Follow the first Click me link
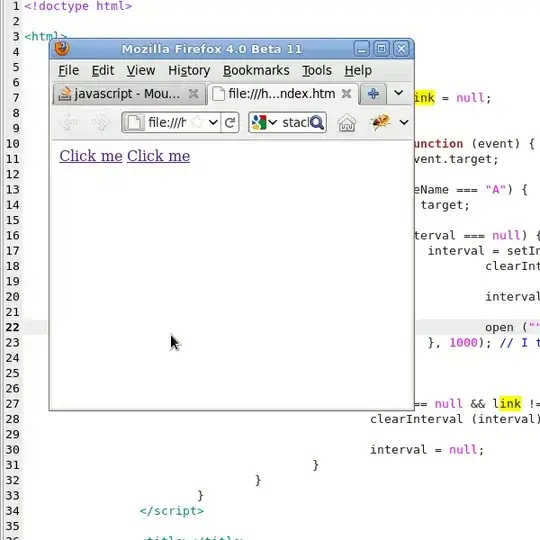The height and width of the screenshot is (540, 540). (x=91, y=156)
